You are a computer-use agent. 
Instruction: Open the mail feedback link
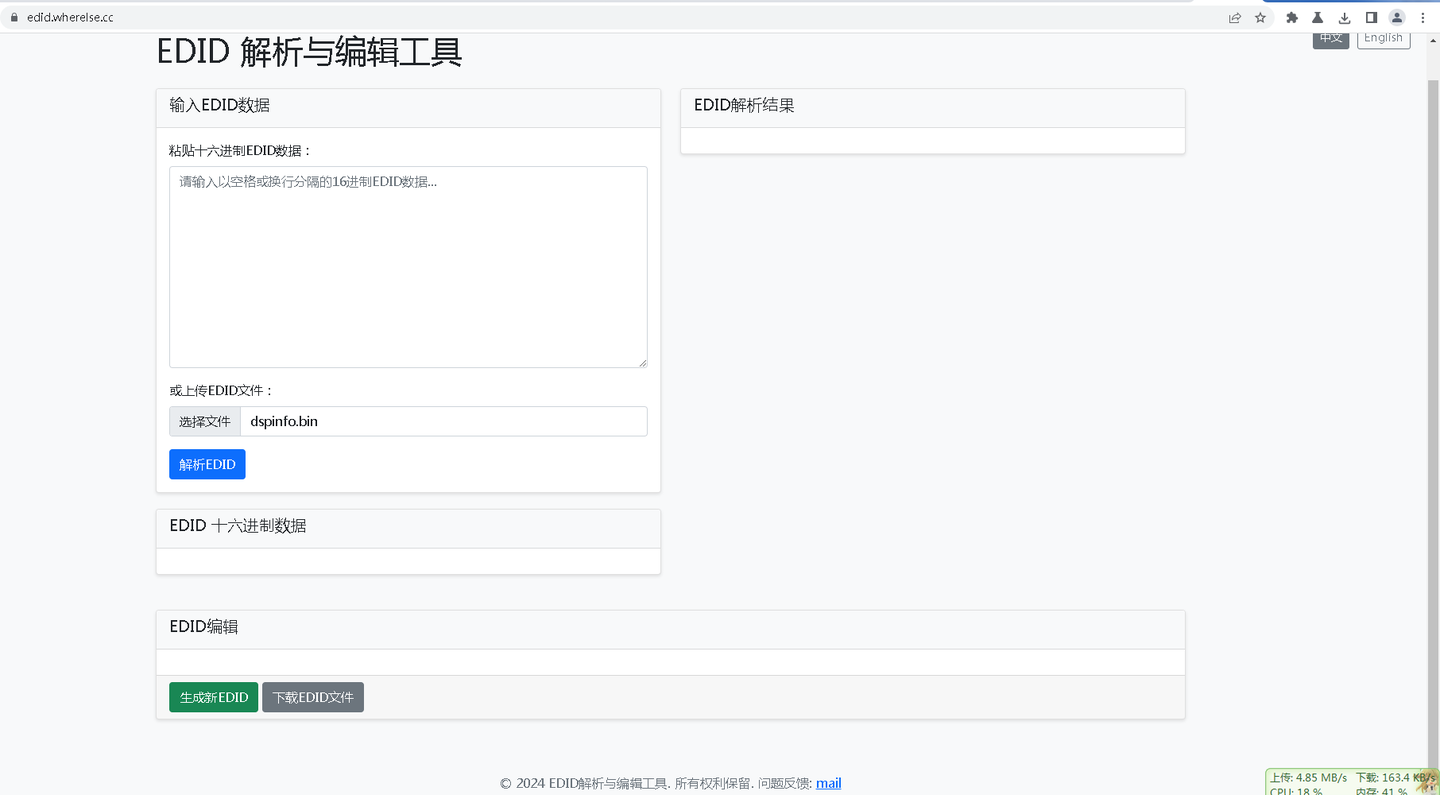click(828, 783)
